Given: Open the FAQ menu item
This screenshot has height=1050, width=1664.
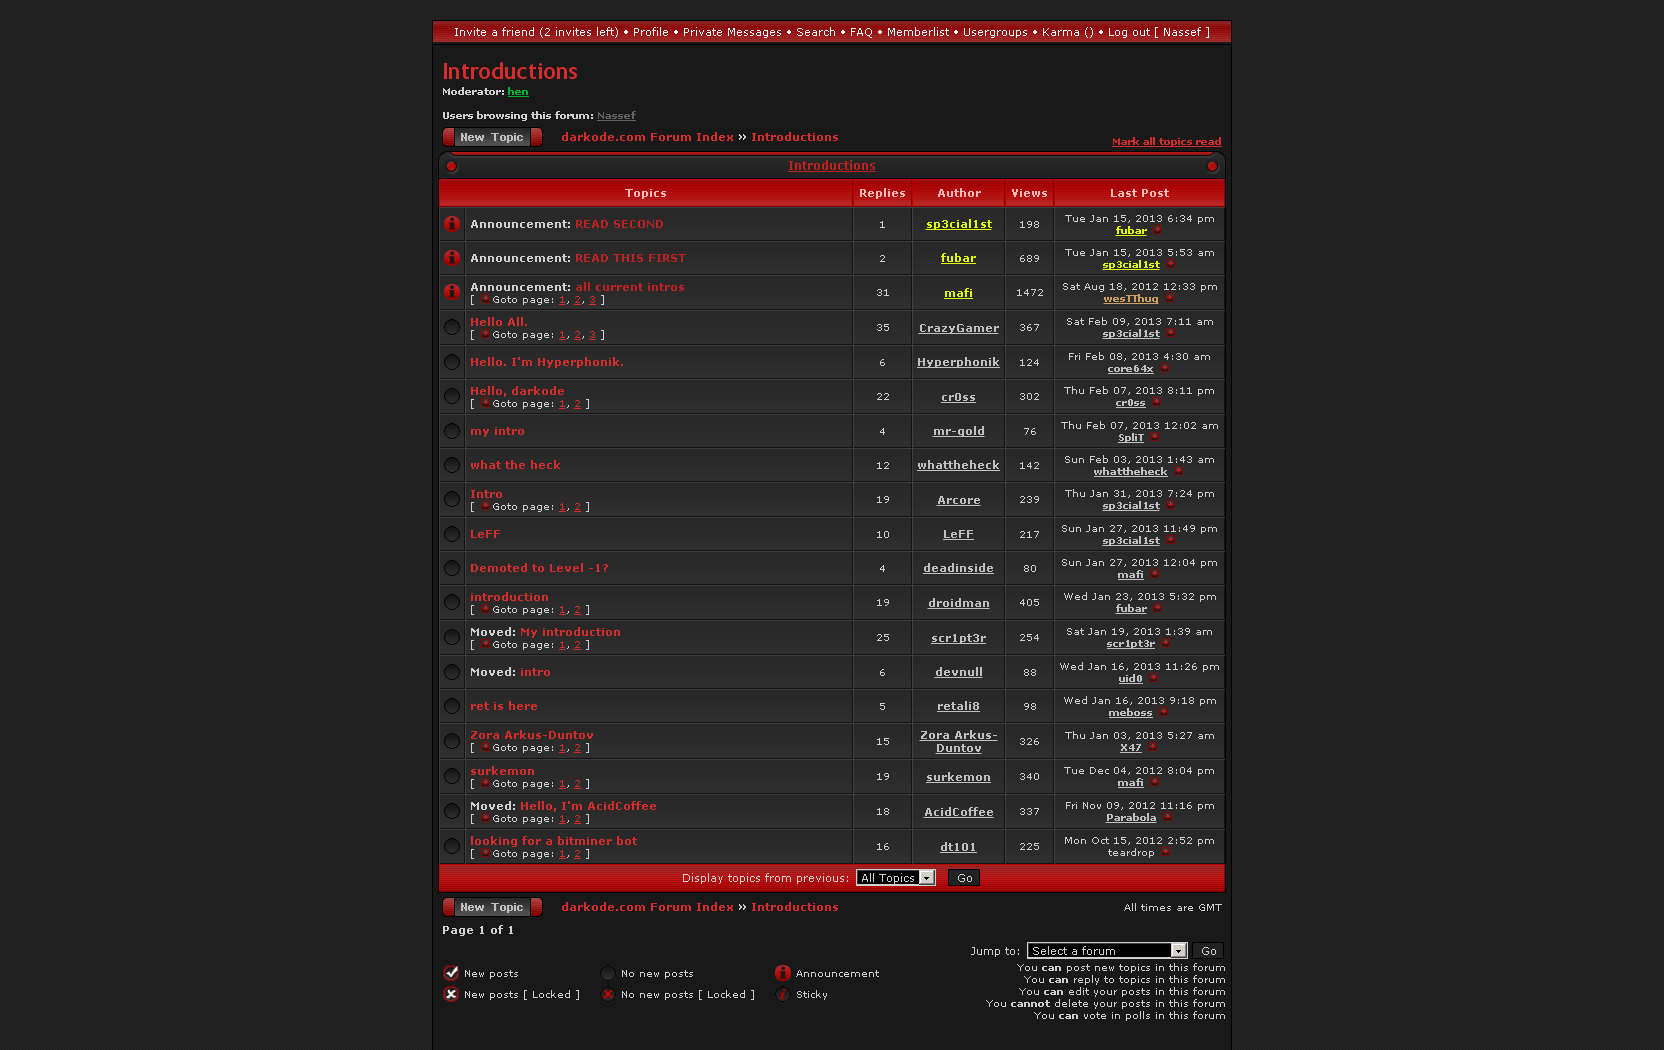Looking at the screenshot, I should (x=861, y=32).
